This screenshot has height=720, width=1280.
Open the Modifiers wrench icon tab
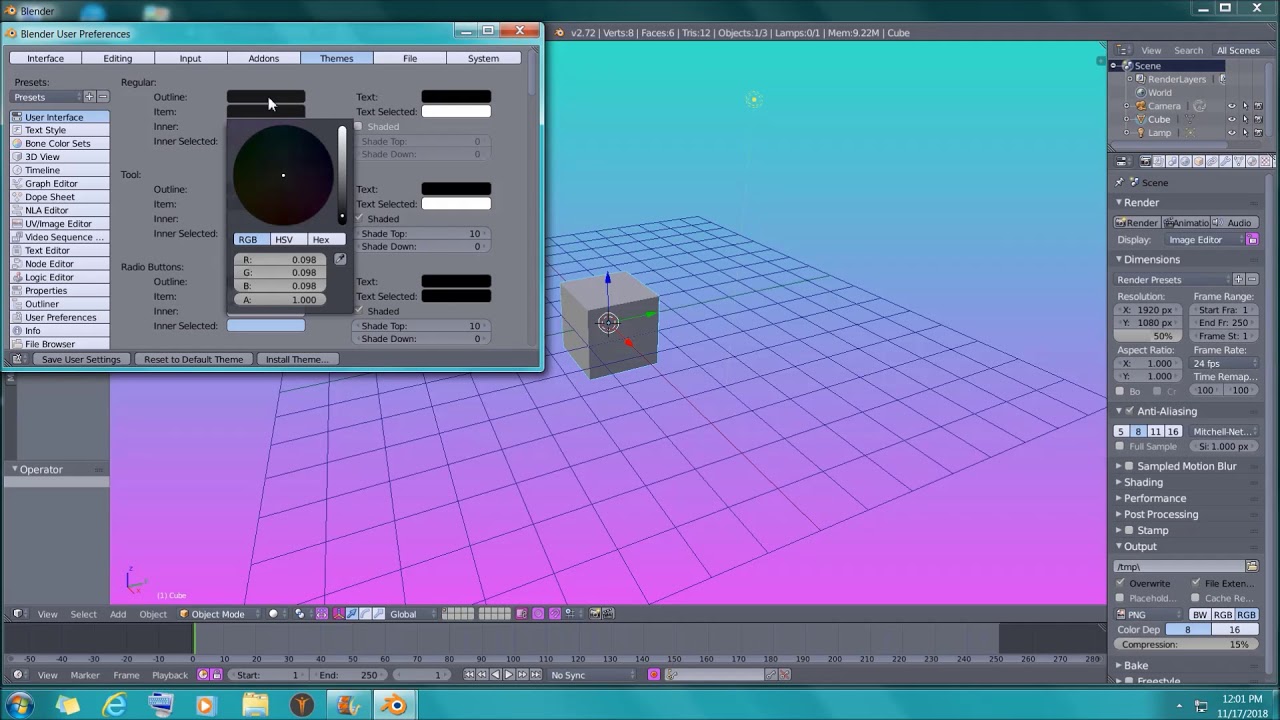coord(1225,161)
